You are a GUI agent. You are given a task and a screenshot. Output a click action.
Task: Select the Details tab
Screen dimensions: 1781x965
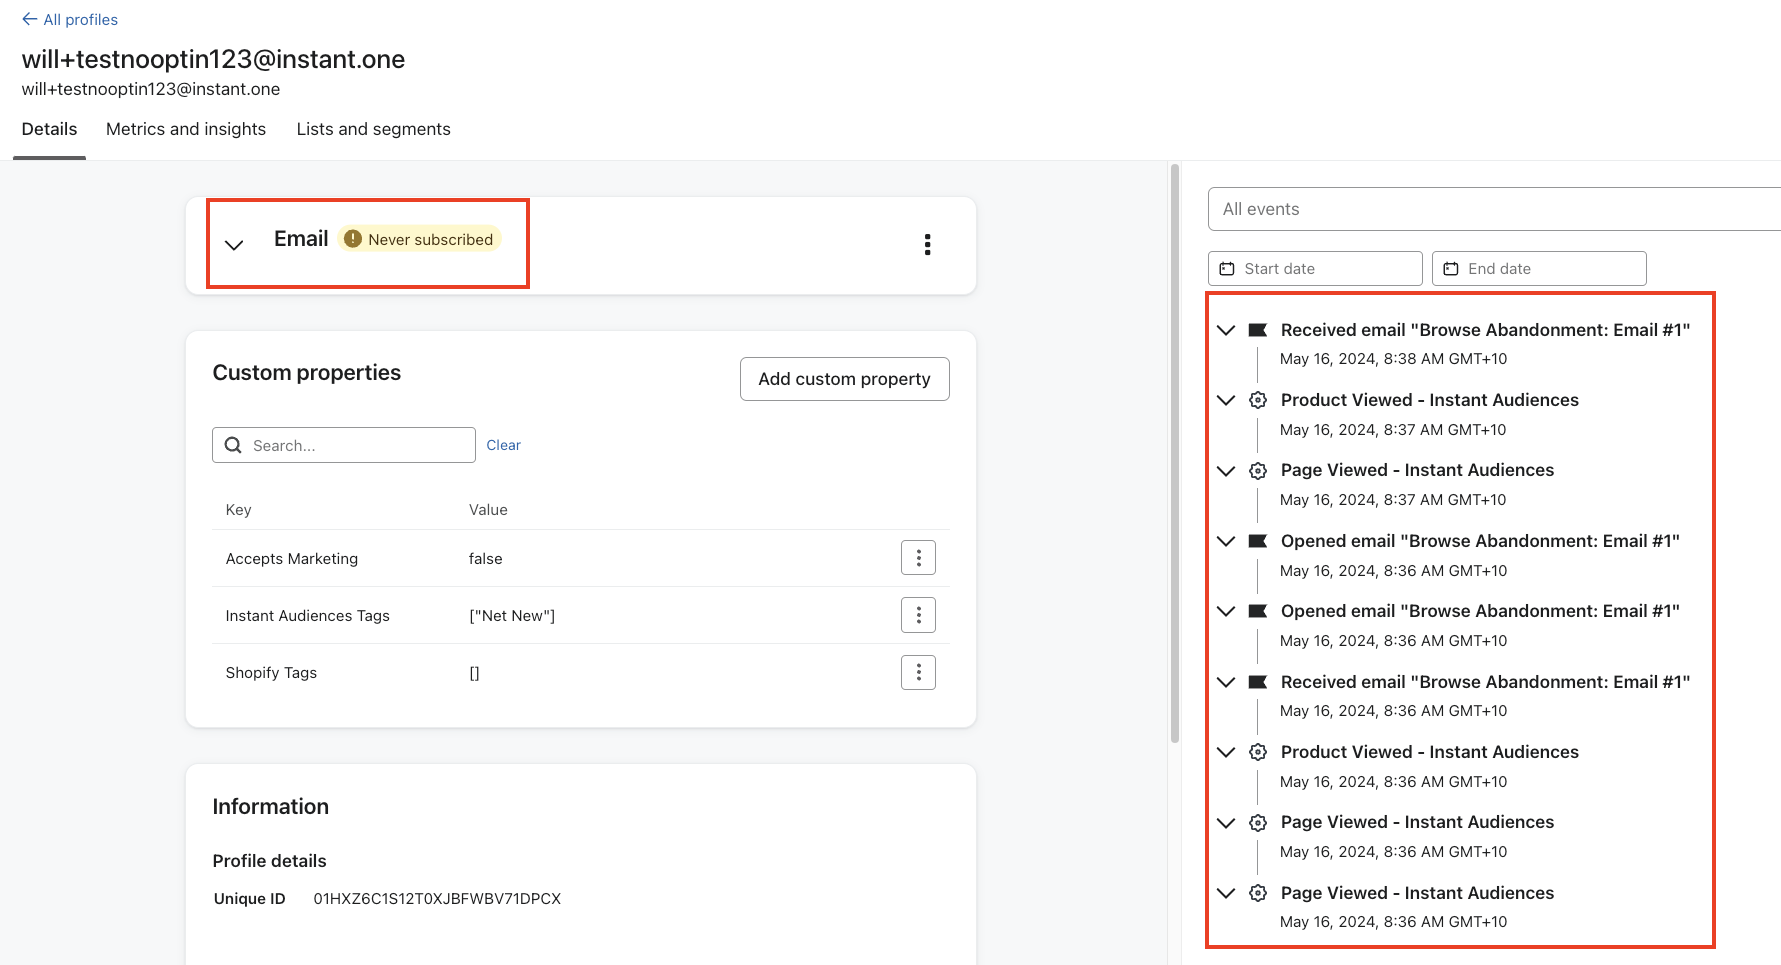(x=49, y=129)
